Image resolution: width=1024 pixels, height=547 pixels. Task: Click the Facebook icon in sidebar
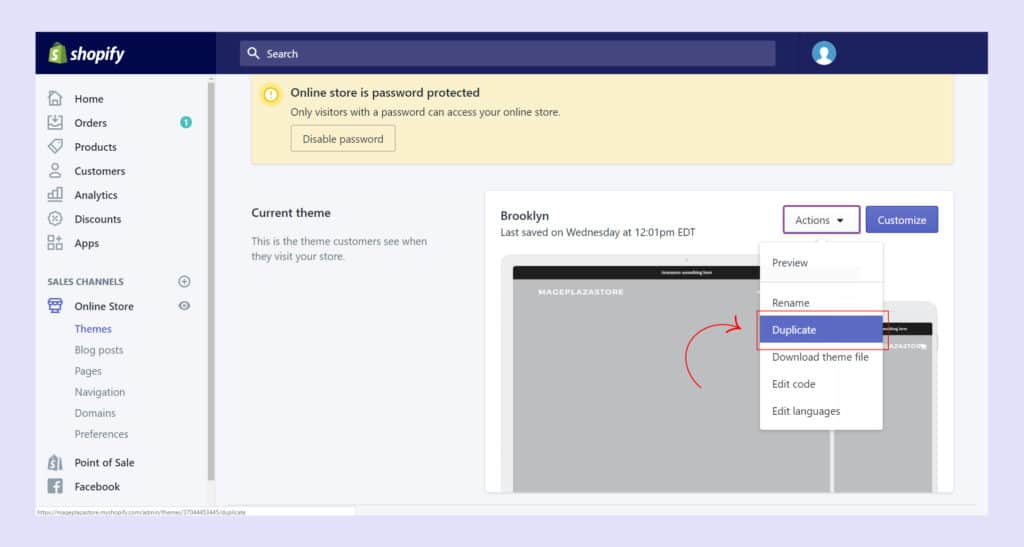(x=55, y=486)
